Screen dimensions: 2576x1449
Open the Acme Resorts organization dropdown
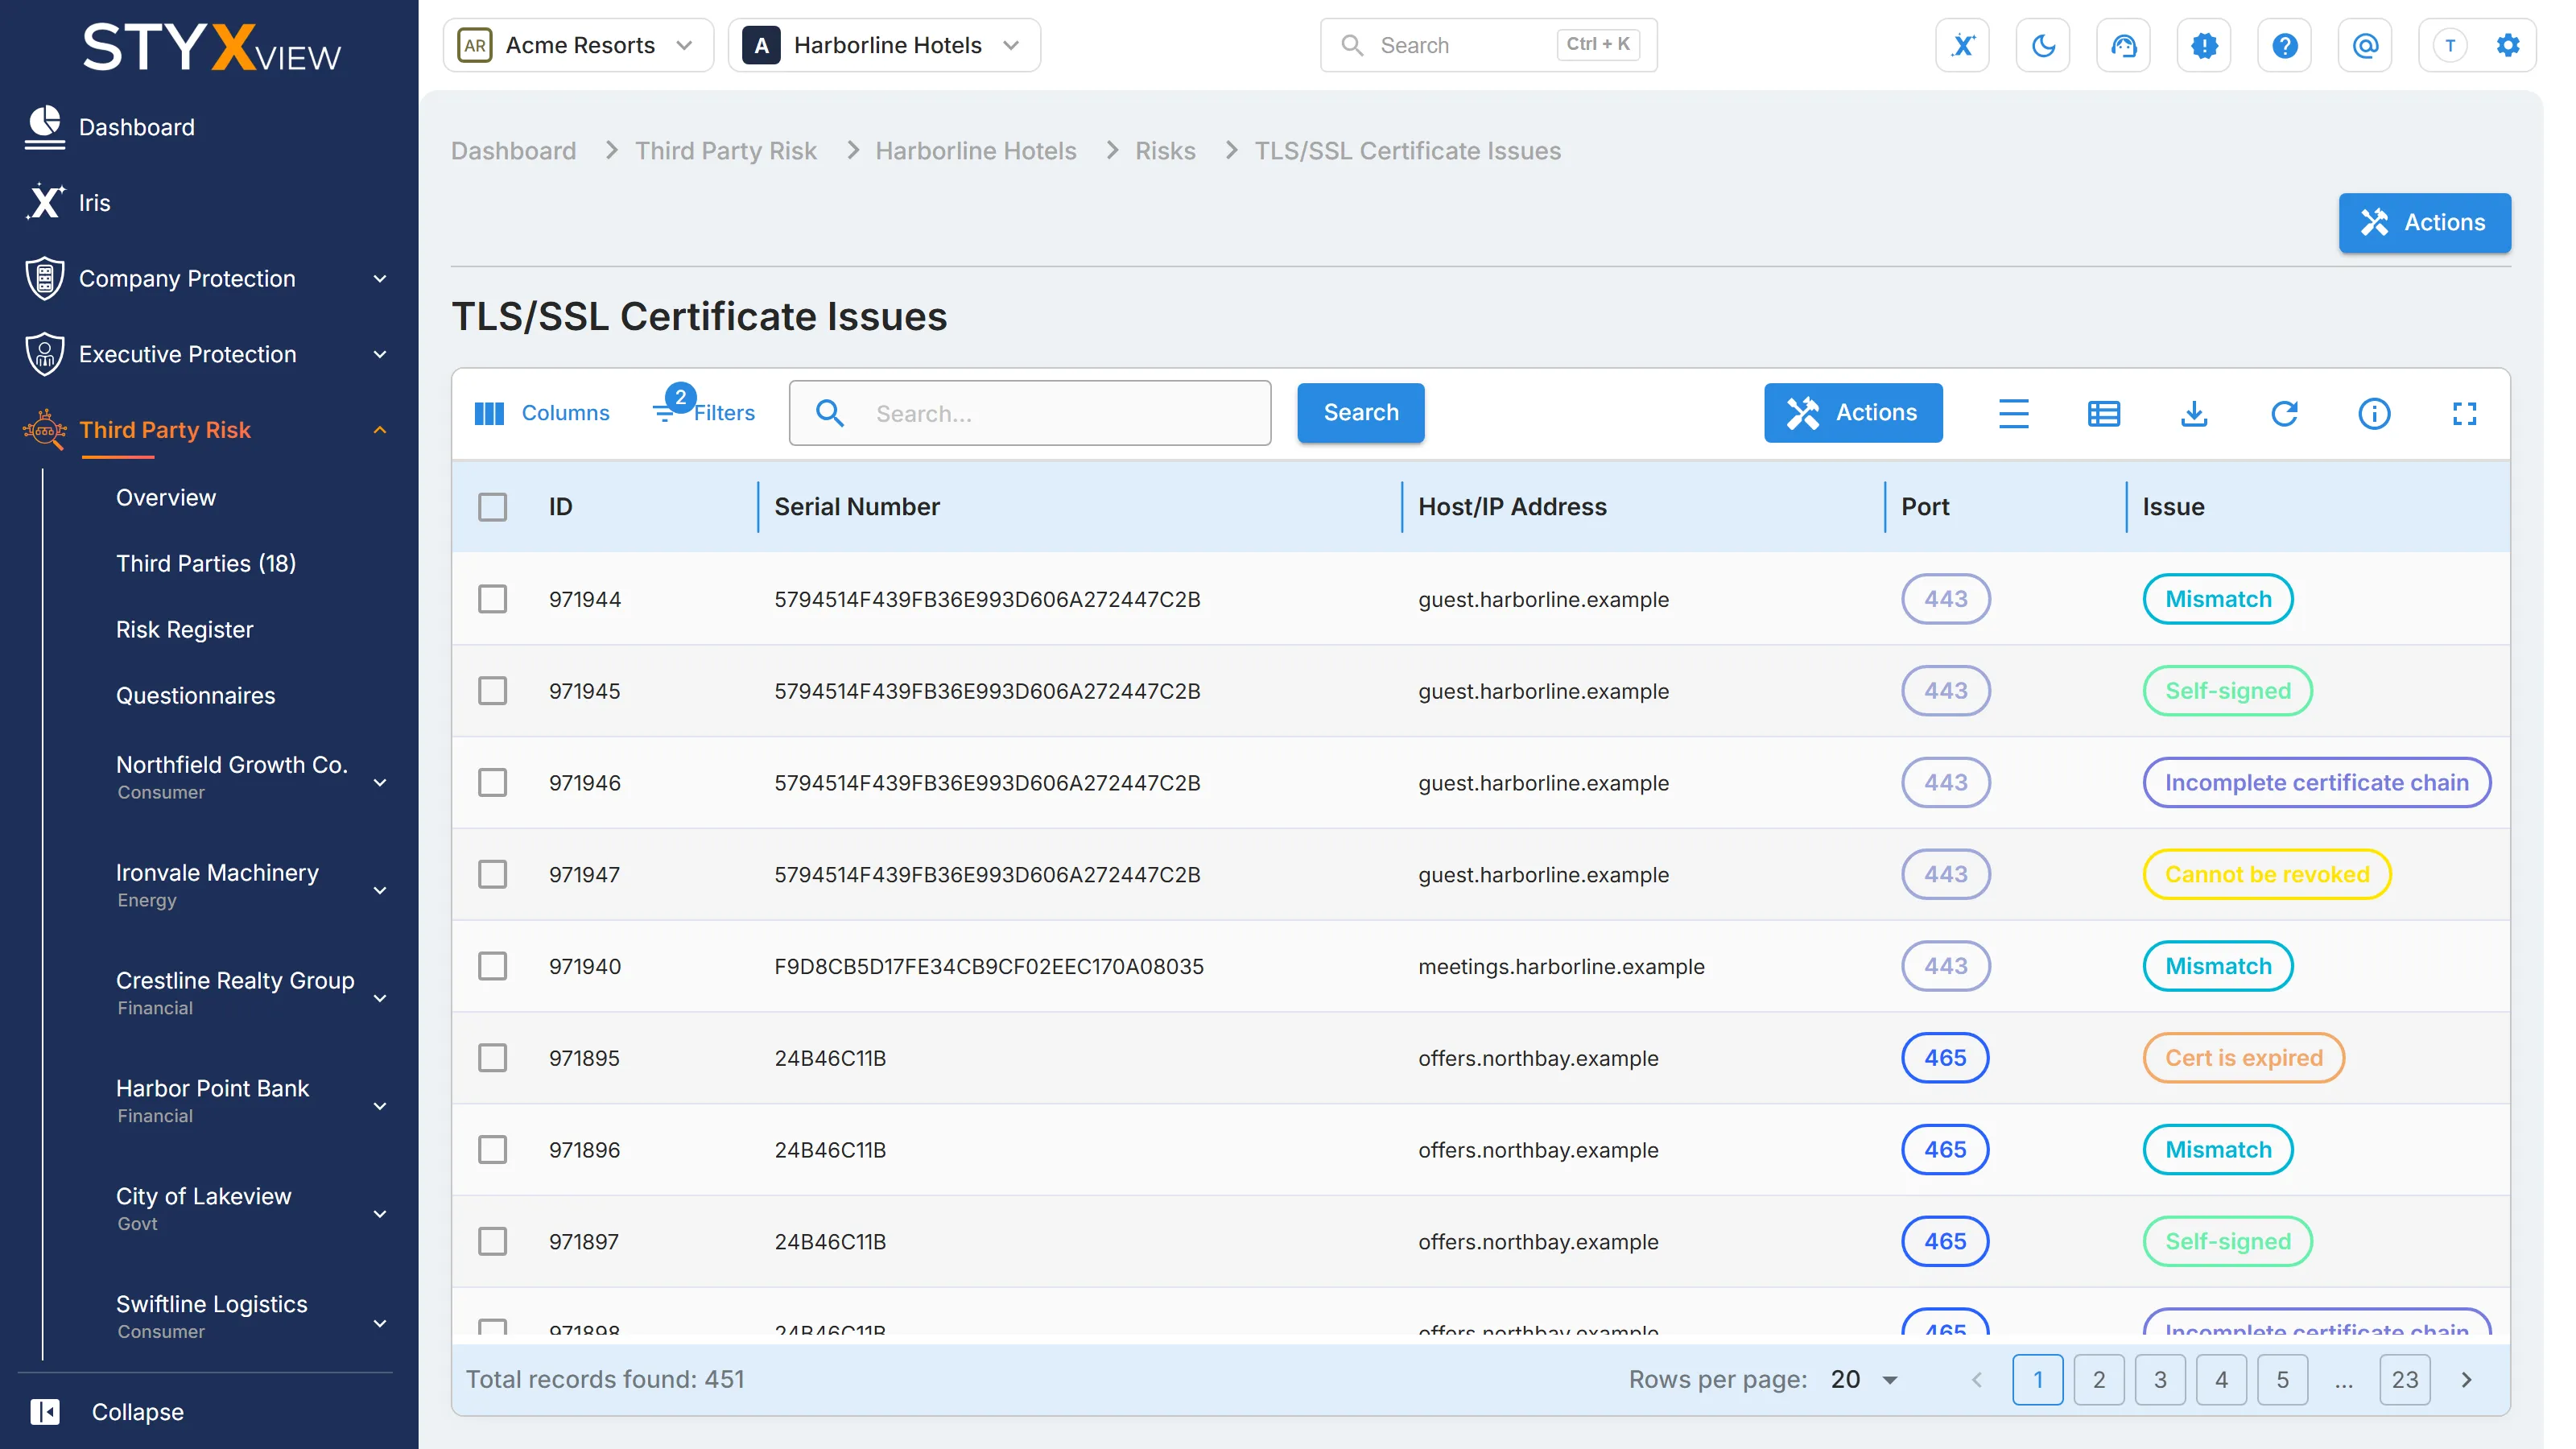pyautogui.click(x=578, y=45)
